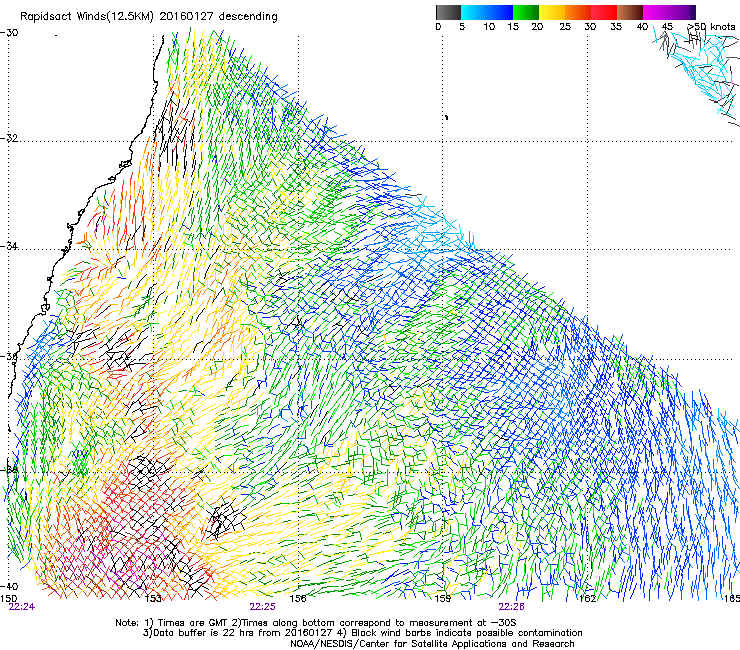The height and width of the screenshot is (650, 740).
Task: Click the brown 35-40 knots color segment
Action: (x=630, y=12)
